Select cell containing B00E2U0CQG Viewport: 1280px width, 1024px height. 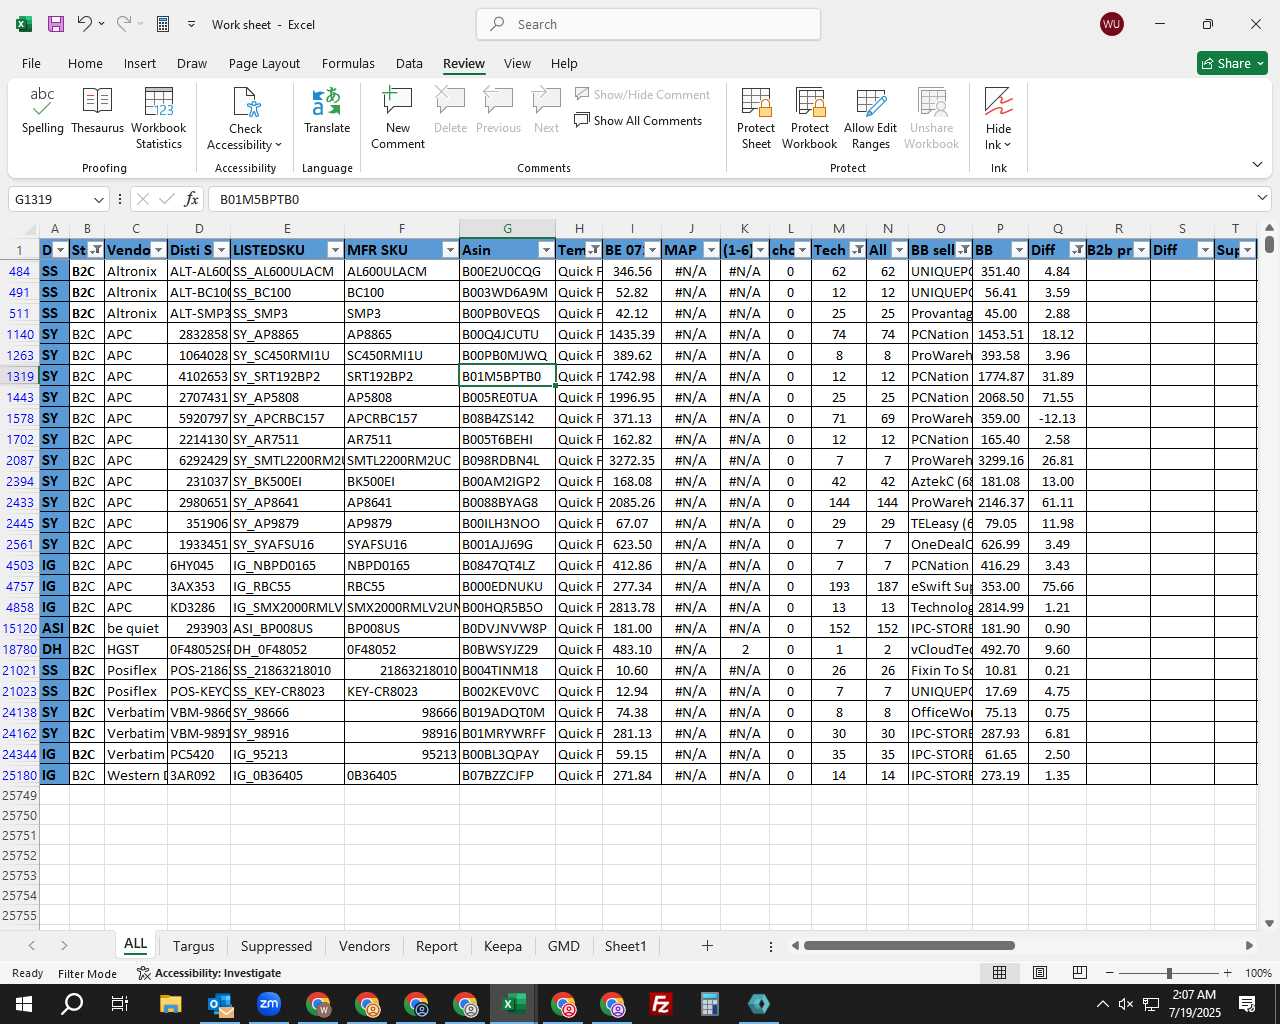(x=507, y=271)
